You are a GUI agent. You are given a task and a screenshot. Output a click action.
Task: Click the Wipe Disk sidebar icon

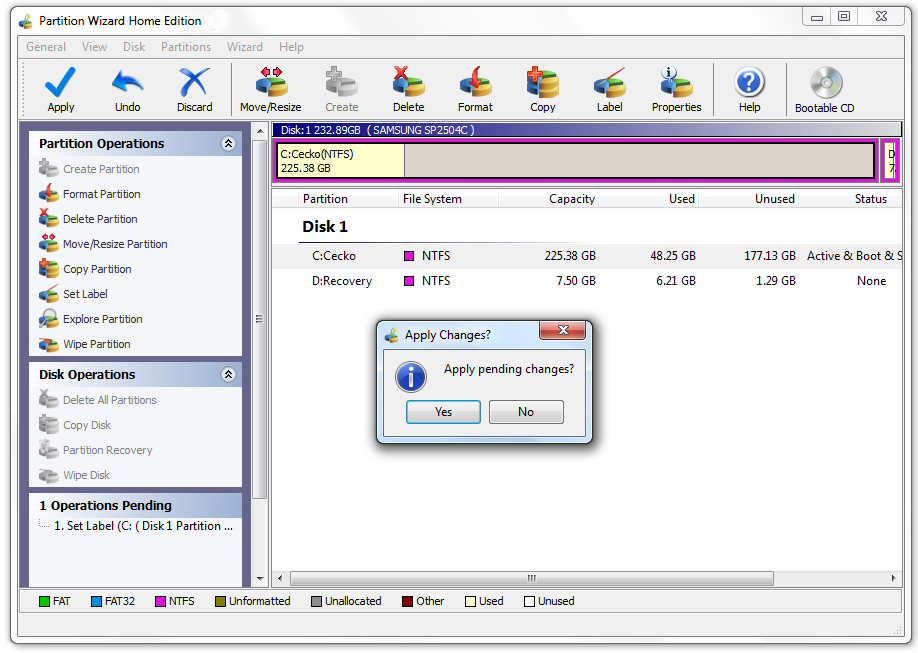49,475
